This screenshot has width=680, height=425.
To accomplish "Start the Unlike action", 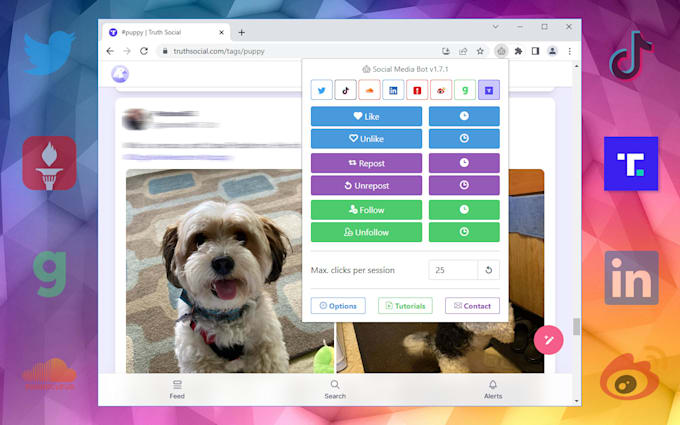I will point(366,139).
